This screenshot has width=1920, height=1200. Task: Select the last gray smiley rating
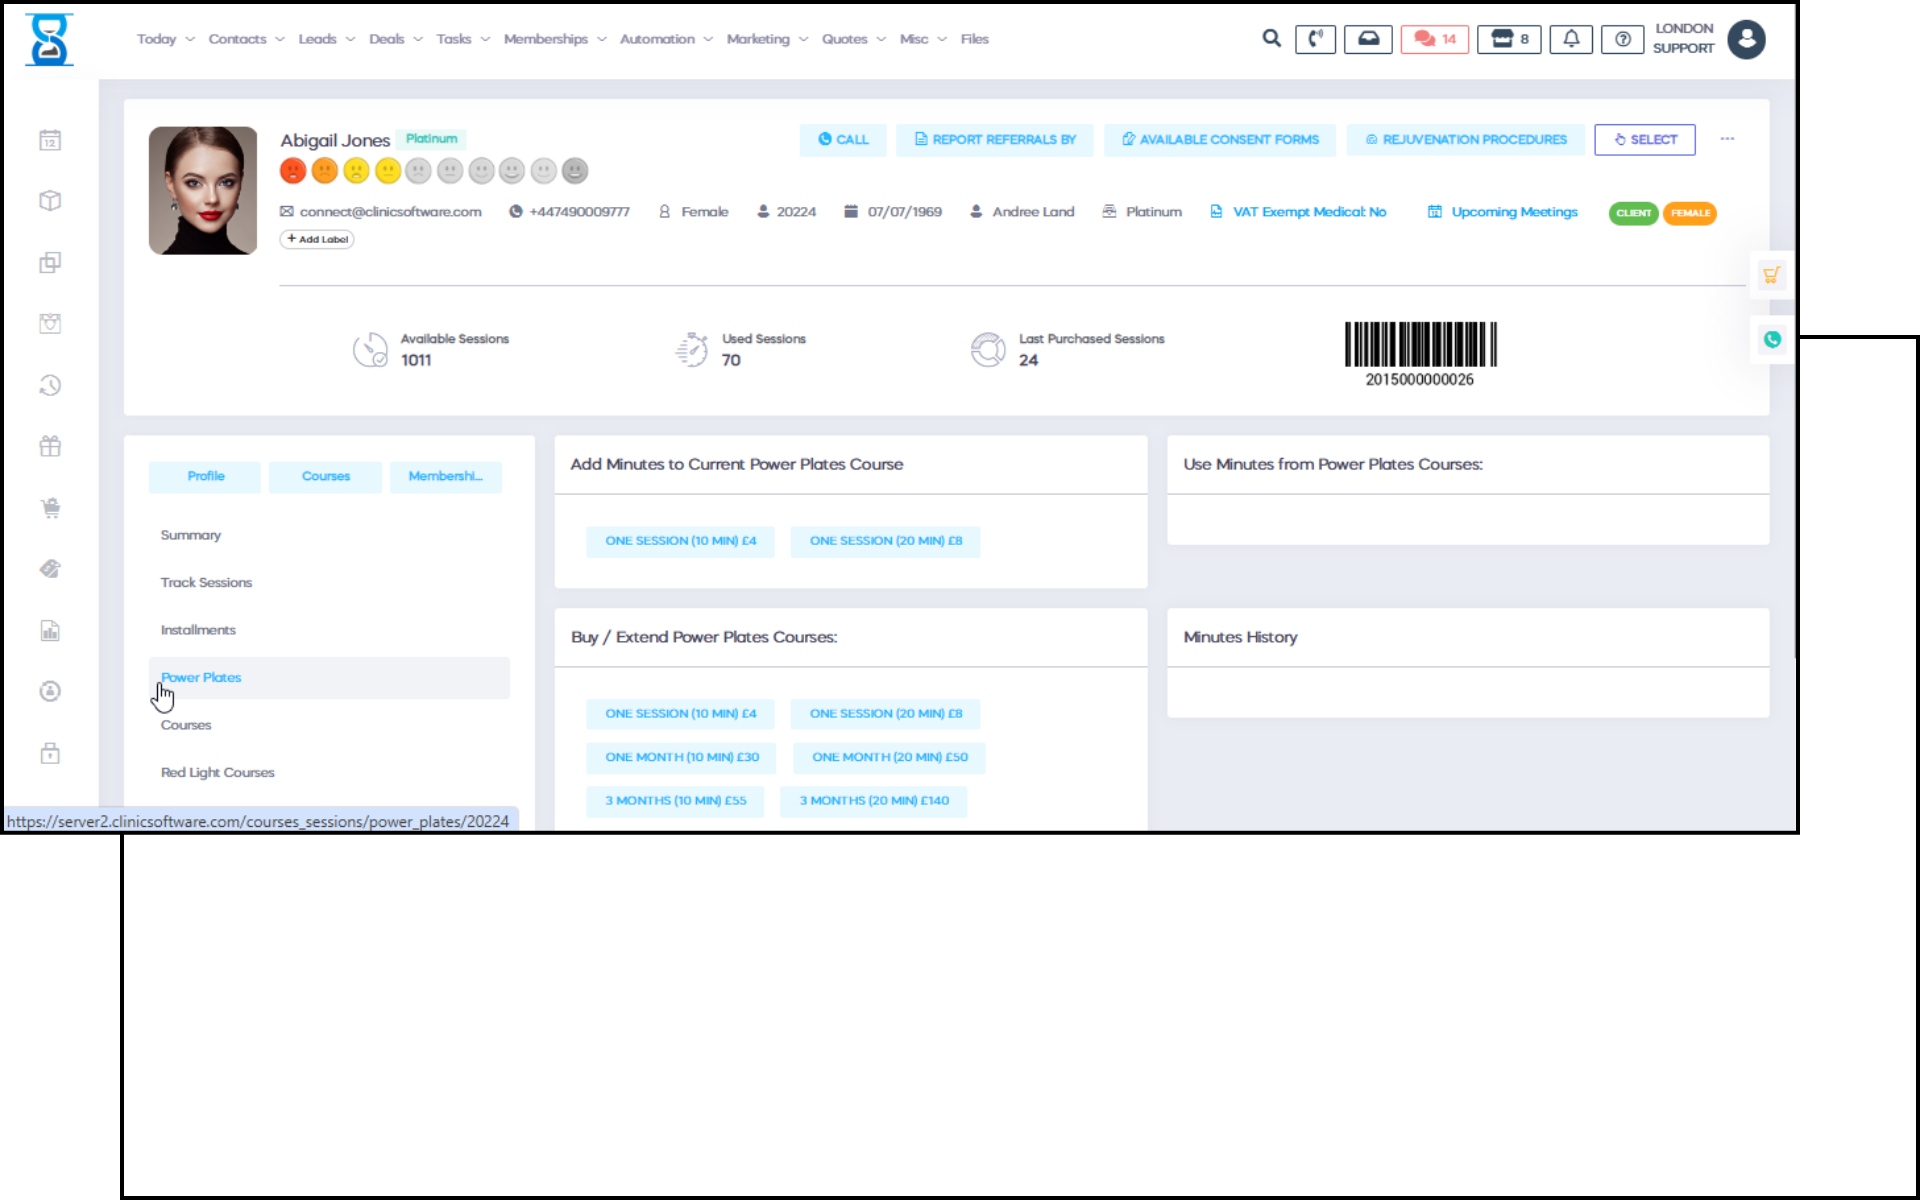tap(575, 171)
